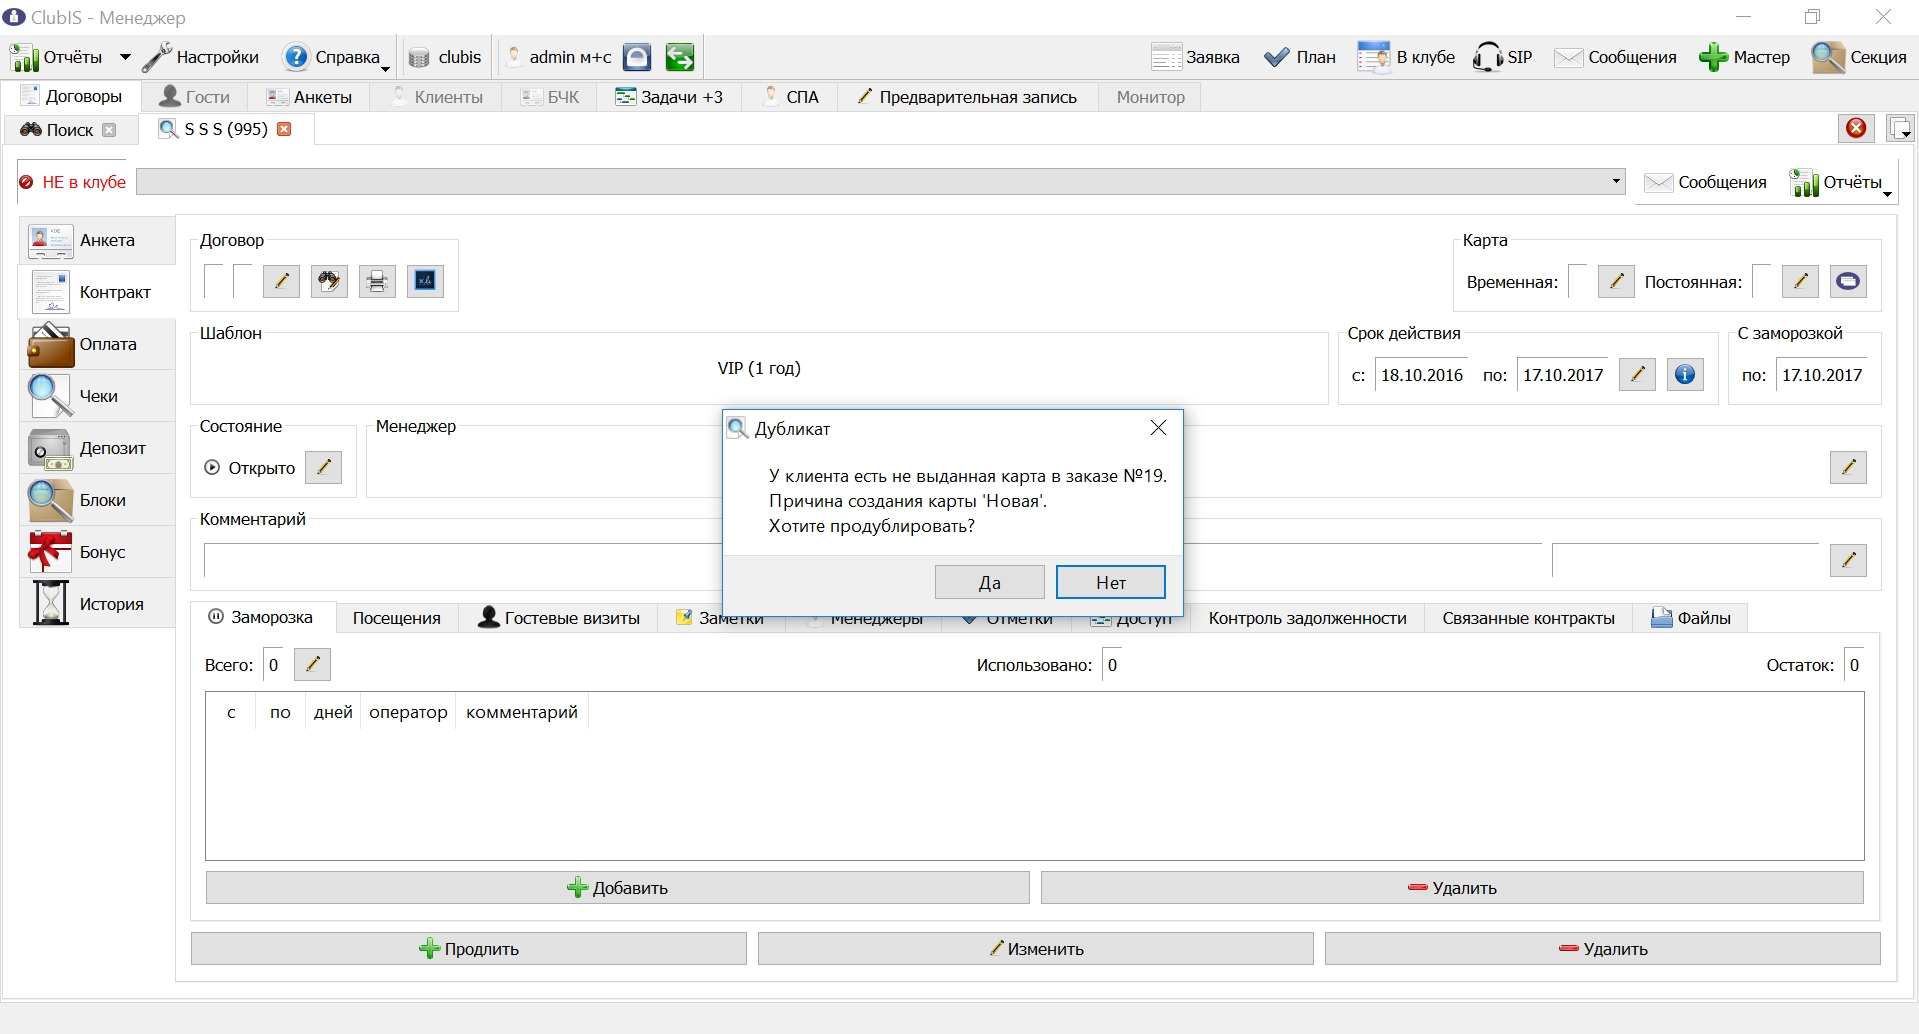Click the pencil edit icon next to Открыто
The width and height of the screenshot is (1919, 1034).
point(323,467)
